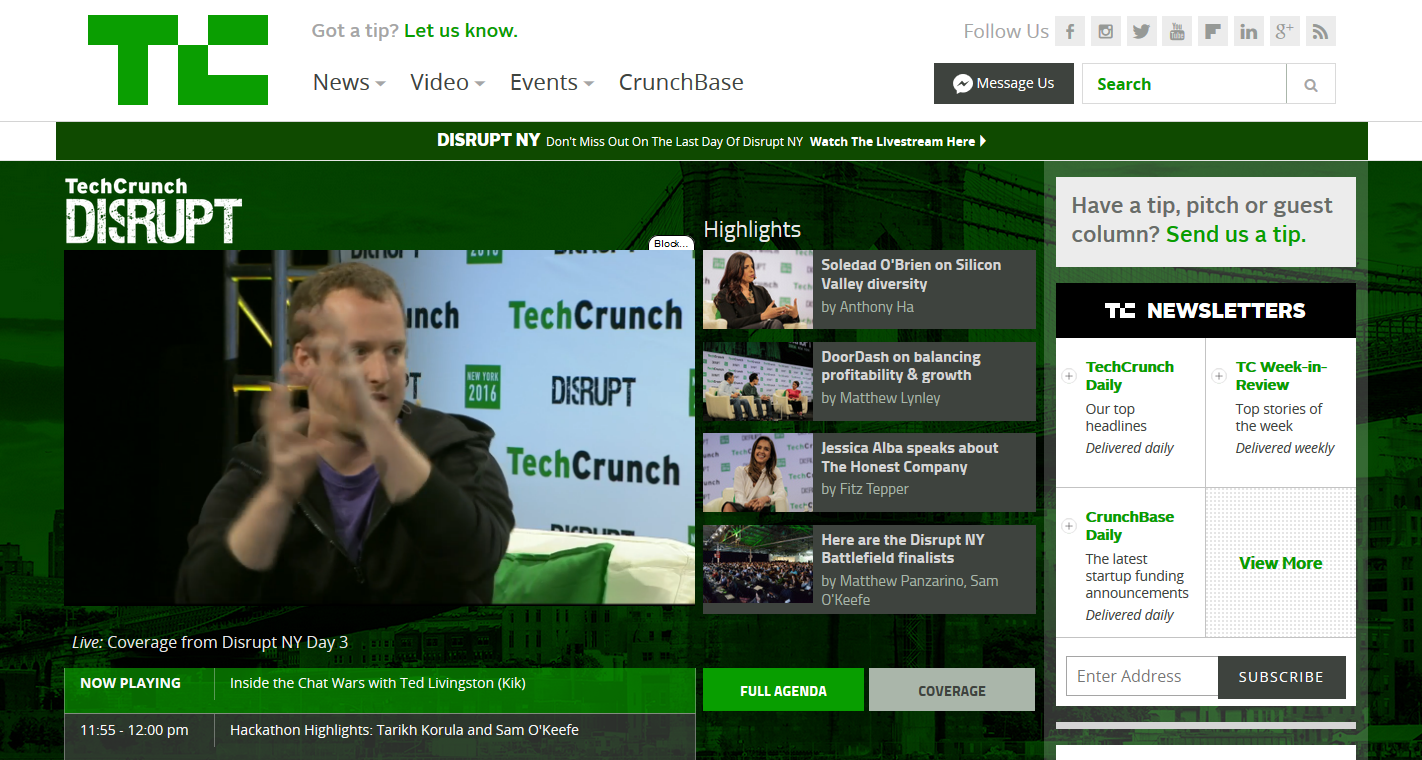Click the Message Us button
1422x760 pixels.
click(x=1004, y=83)
